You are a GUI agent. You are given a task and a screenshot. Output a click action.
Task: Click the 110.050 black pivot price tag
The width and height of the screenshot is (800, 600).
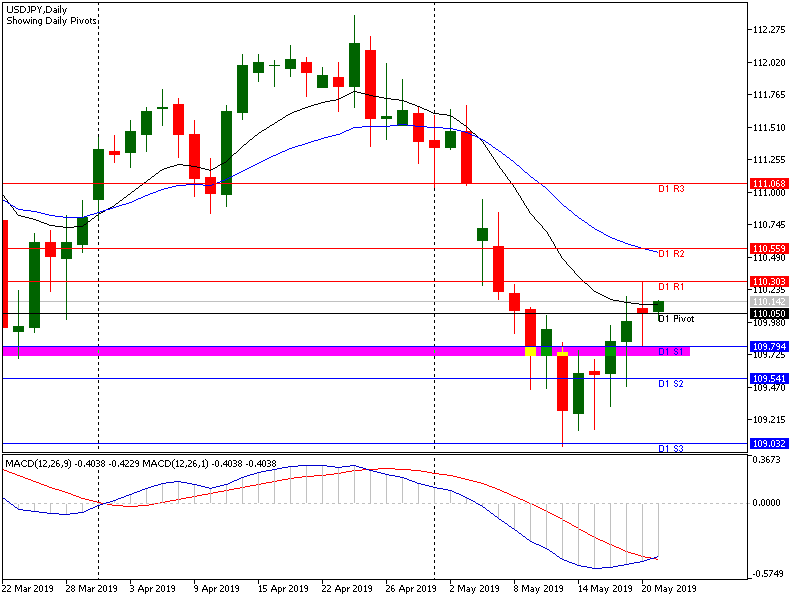pyautogui.click(x=769, y=314)
